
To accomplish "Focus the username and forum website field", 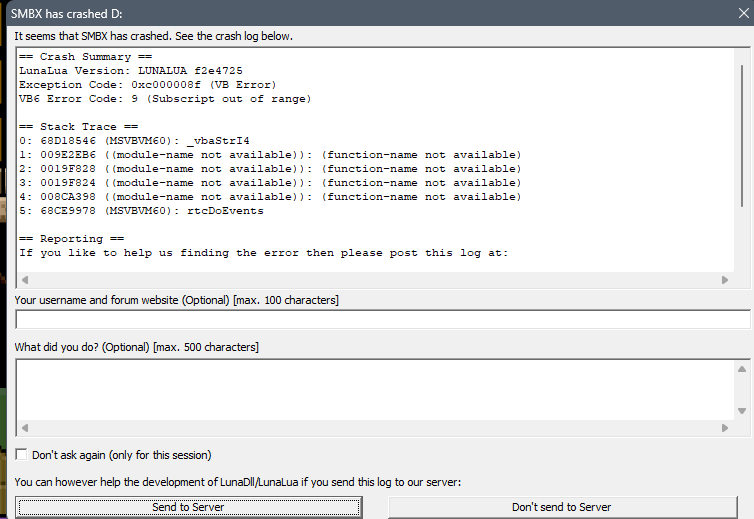I will [383, 319].
